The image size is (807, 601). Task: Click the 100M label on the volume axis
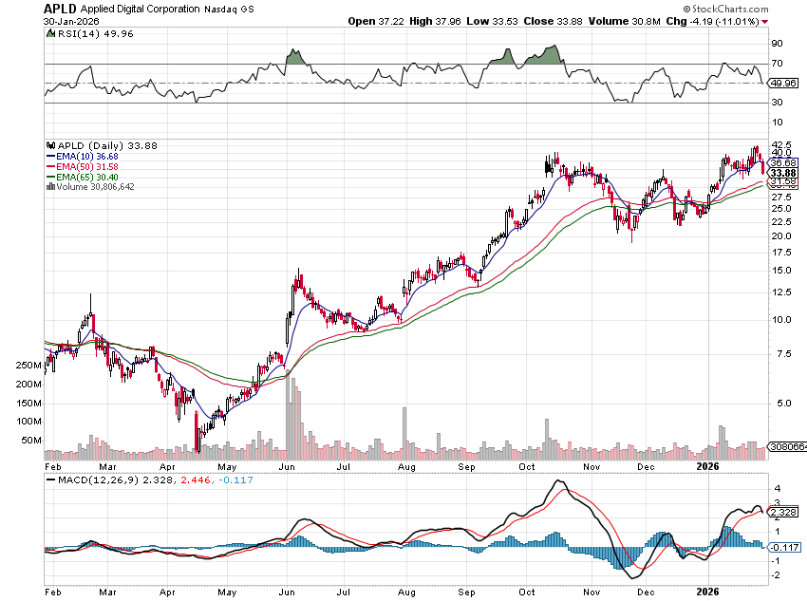tap(29, 422)
